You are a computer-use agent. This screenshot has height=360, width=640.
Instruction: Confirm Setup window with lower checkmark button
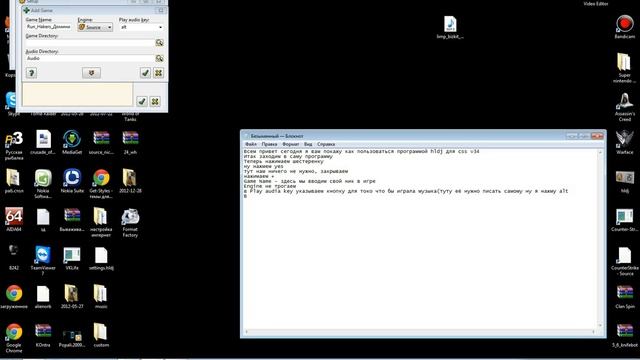tap(142, 101)
